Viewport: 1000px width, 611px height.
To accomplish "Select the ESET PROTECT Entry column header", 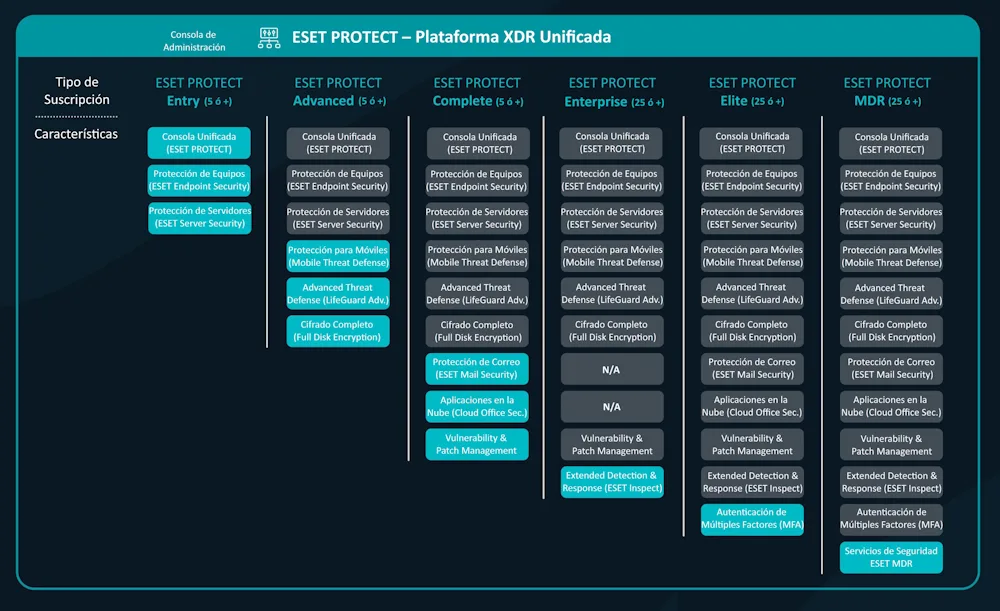I will pyautogui.click(x=199, y=91).
